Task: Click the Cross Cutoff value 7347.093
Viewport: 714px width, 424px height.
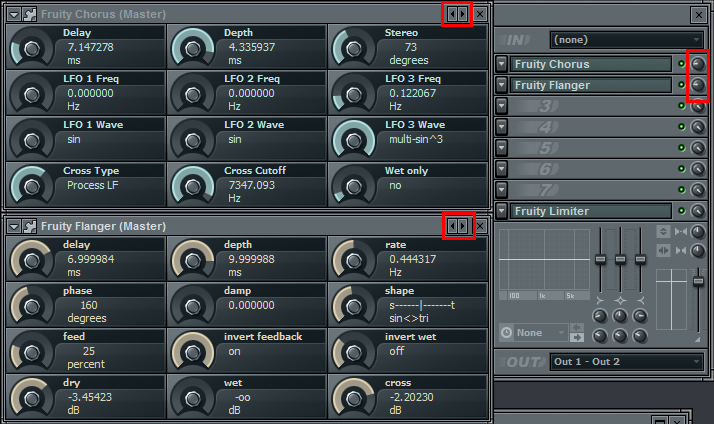Action: tap(252, 185)
